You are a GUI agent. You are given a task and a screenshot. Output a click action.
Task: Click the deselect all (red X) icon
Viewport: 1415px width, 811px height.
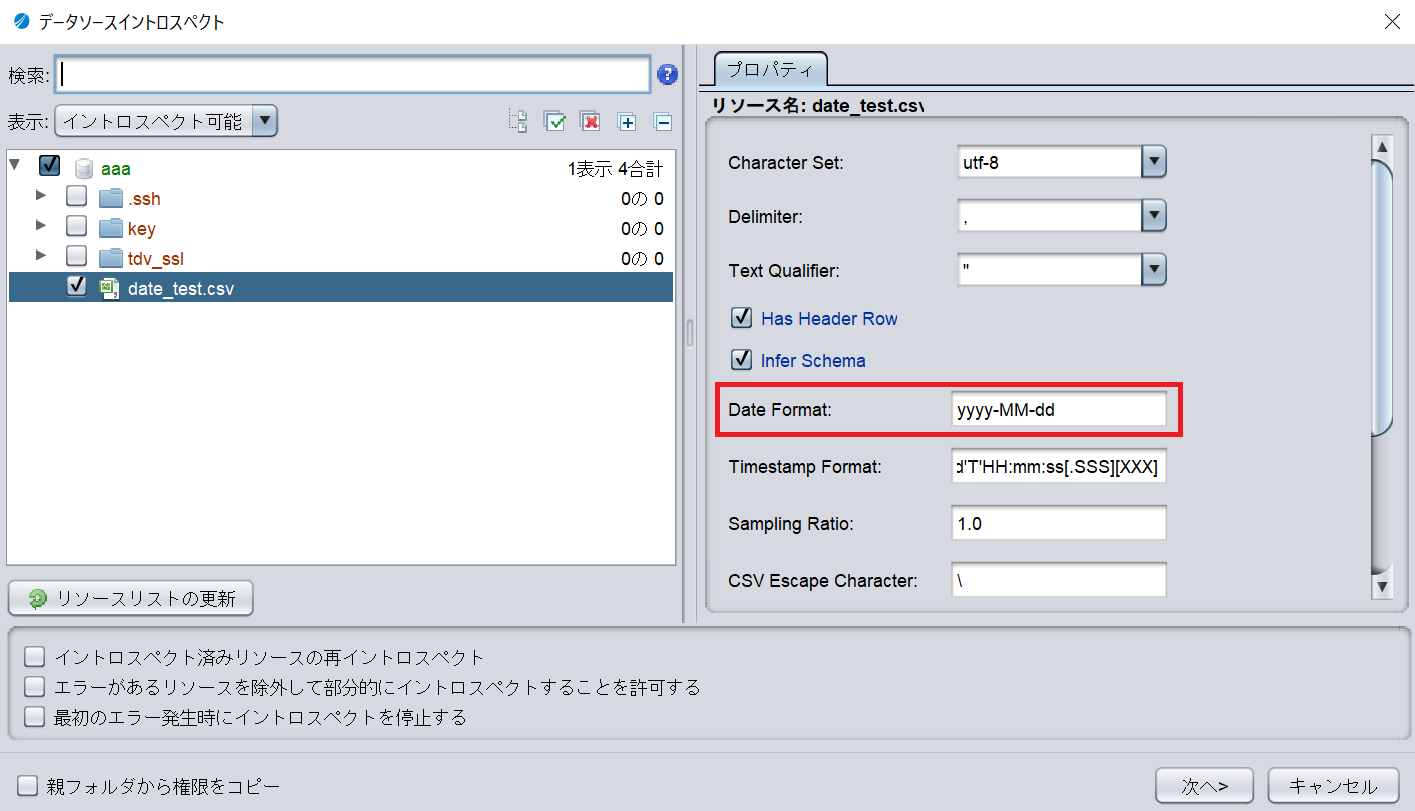tap(591, 122)
